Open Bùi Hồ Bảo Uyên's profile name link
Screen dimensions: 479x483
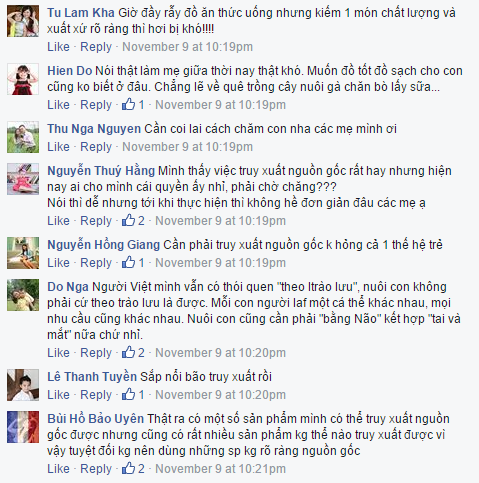coord(96,419)
